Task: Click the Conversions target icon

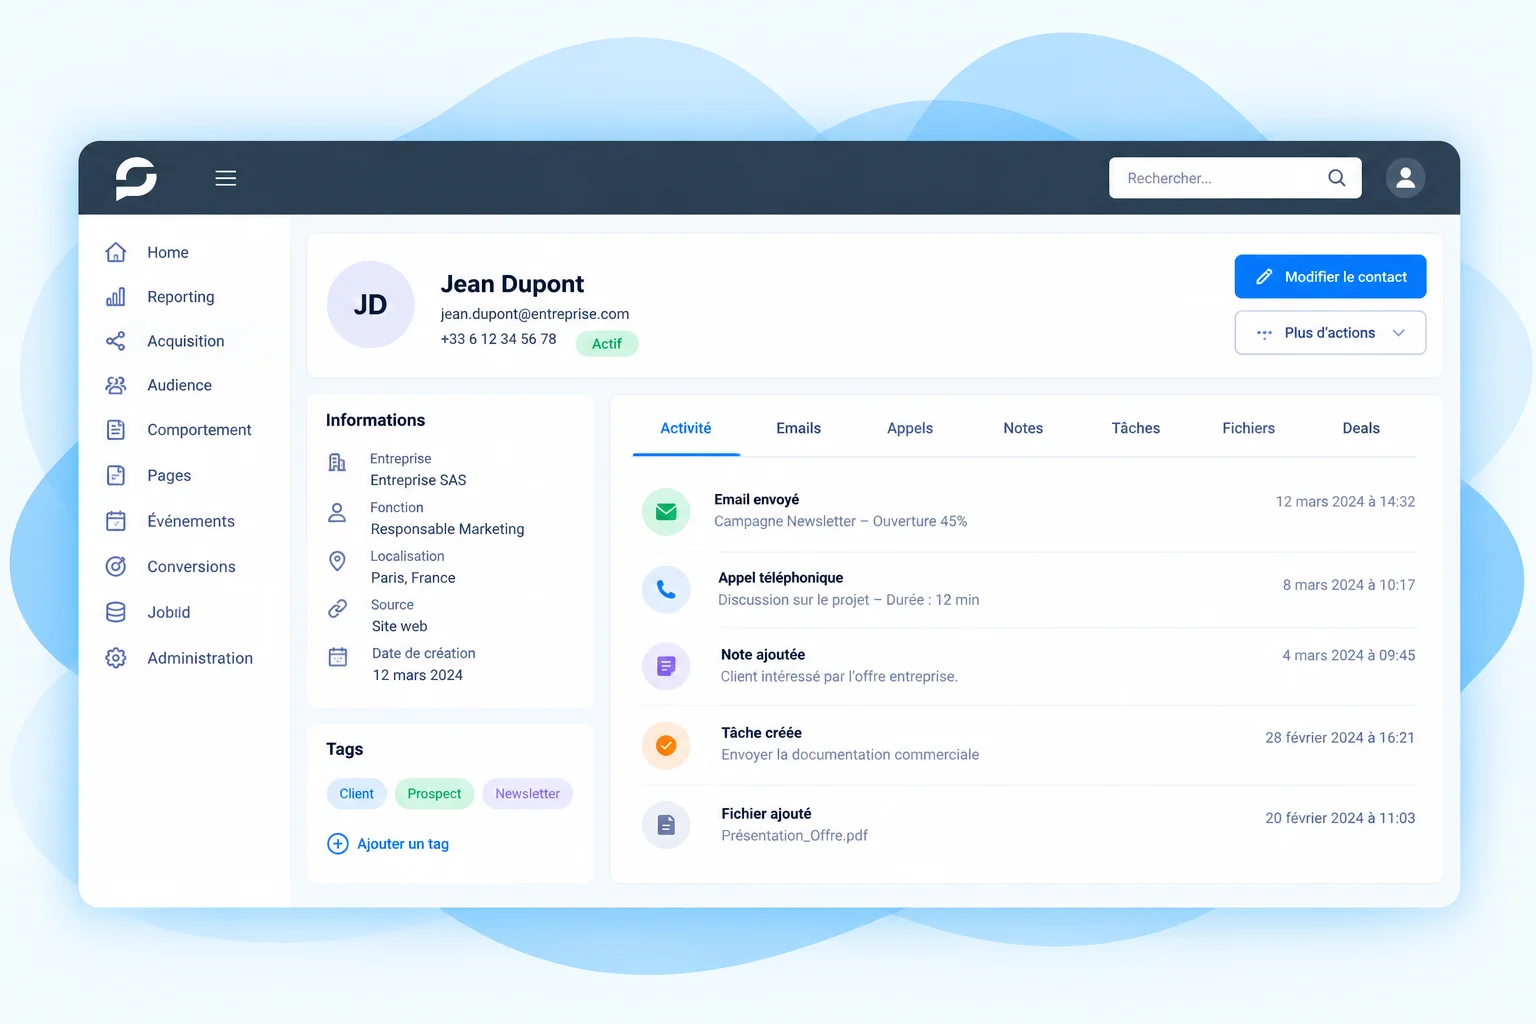Action: (116, 566)
